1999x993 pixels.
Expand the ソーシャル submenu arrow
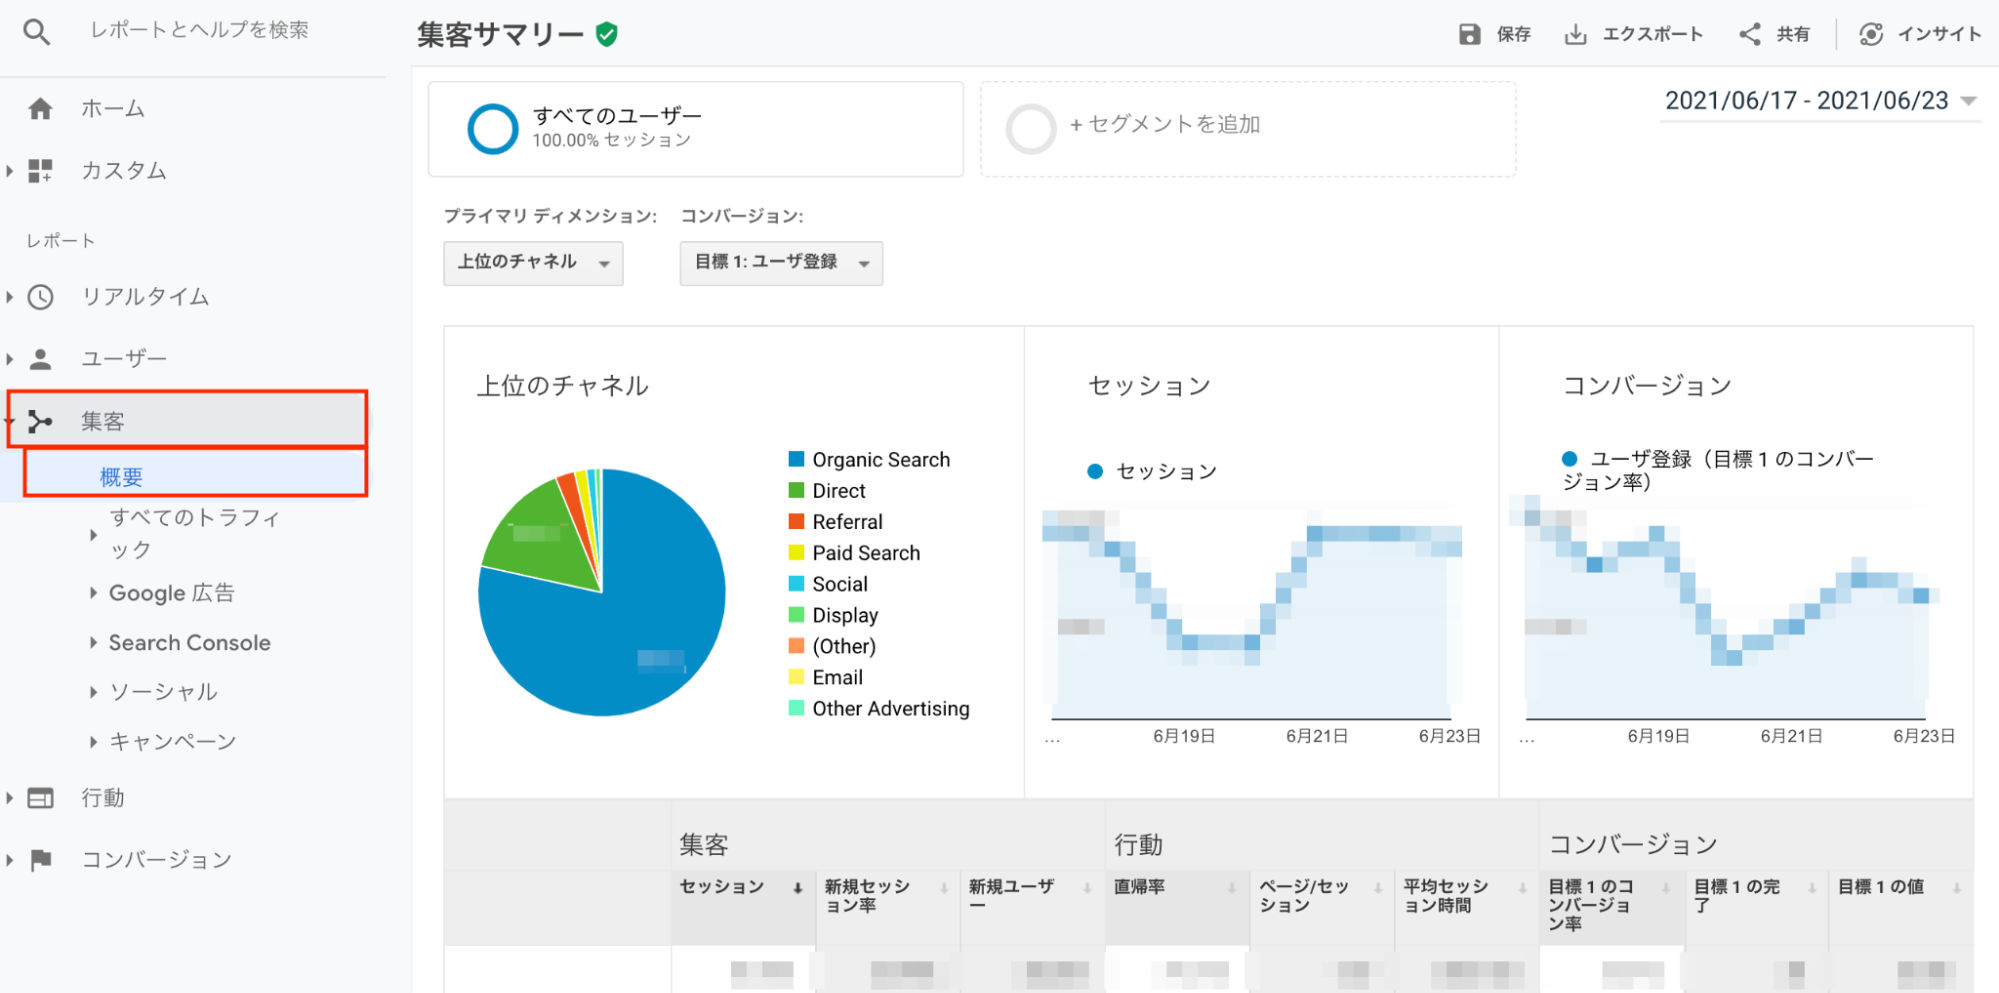[93, 692]
